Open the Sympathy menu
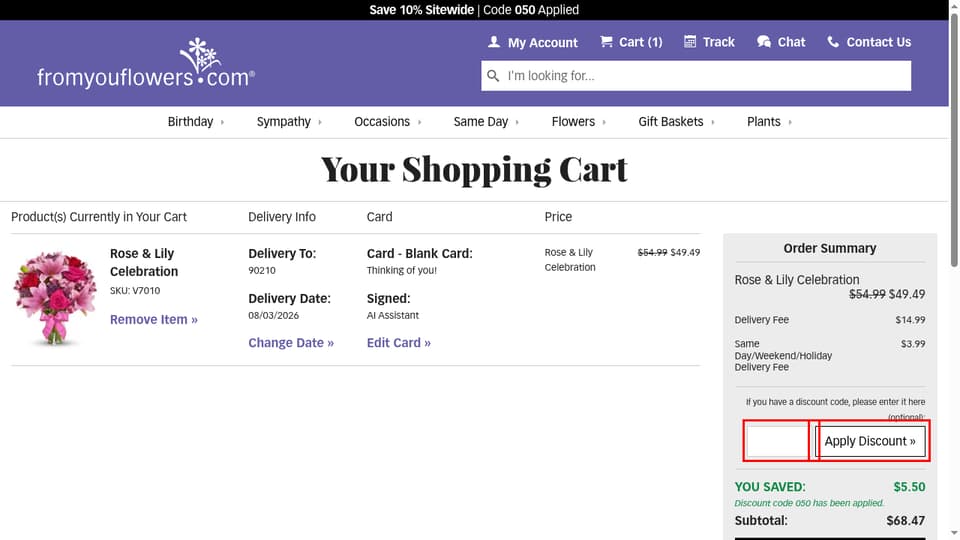 (283, 122)
